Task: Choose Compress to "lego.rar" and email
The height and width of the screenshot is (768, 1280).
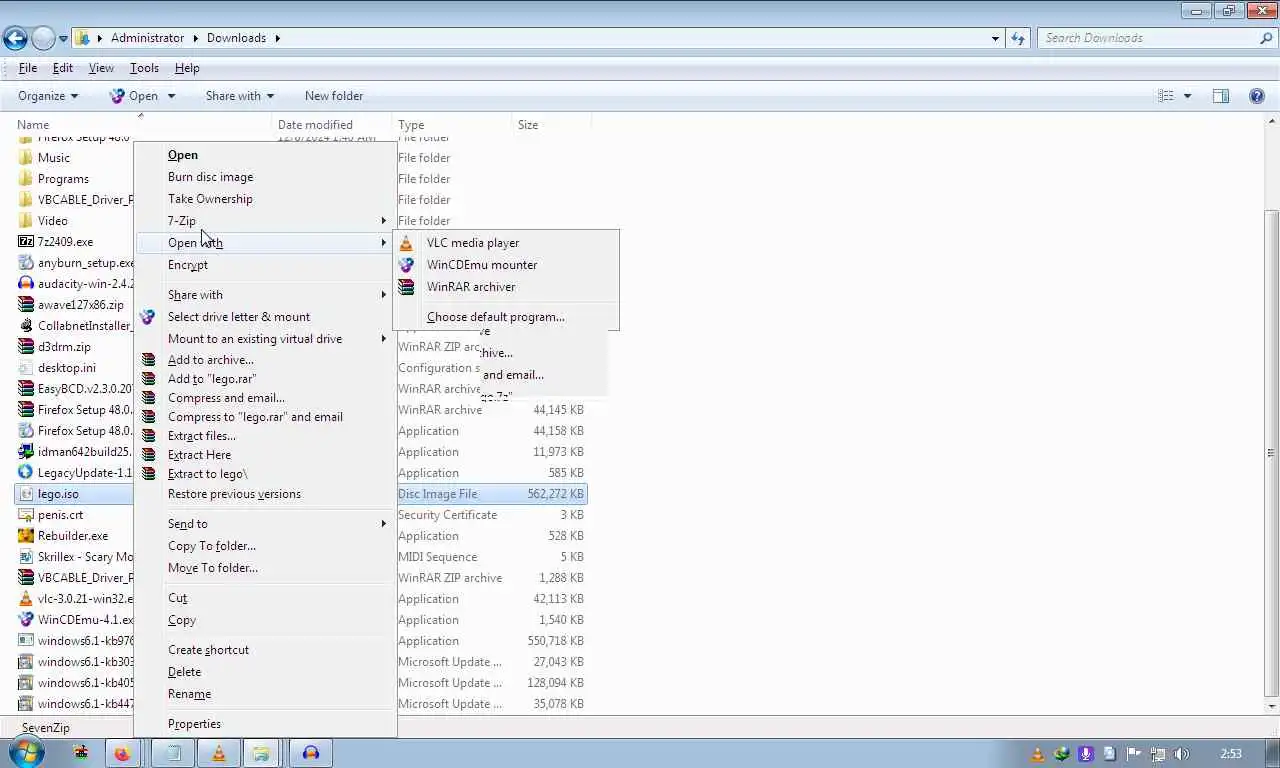Action: tap(255, 417)
